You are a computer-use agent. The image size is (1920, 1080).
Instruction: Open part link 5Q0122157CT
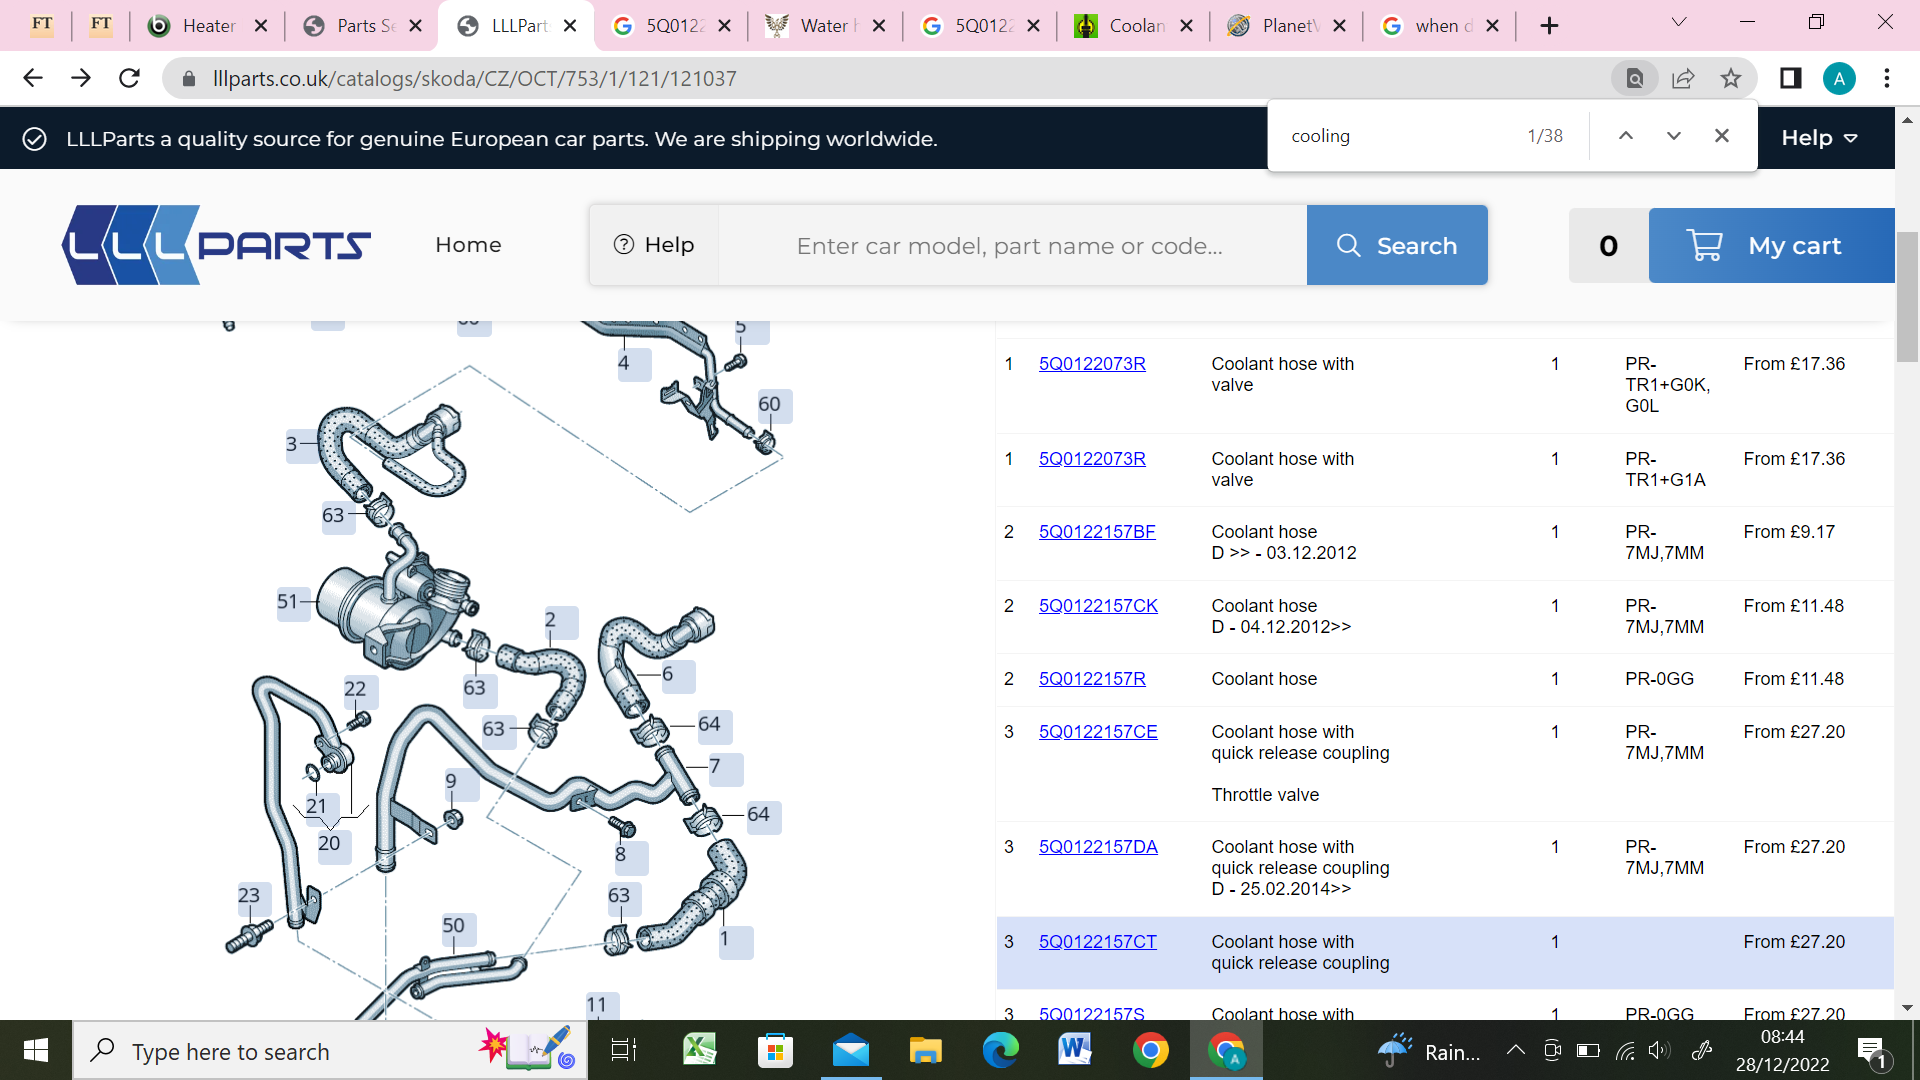click(x=1097, y=941)
